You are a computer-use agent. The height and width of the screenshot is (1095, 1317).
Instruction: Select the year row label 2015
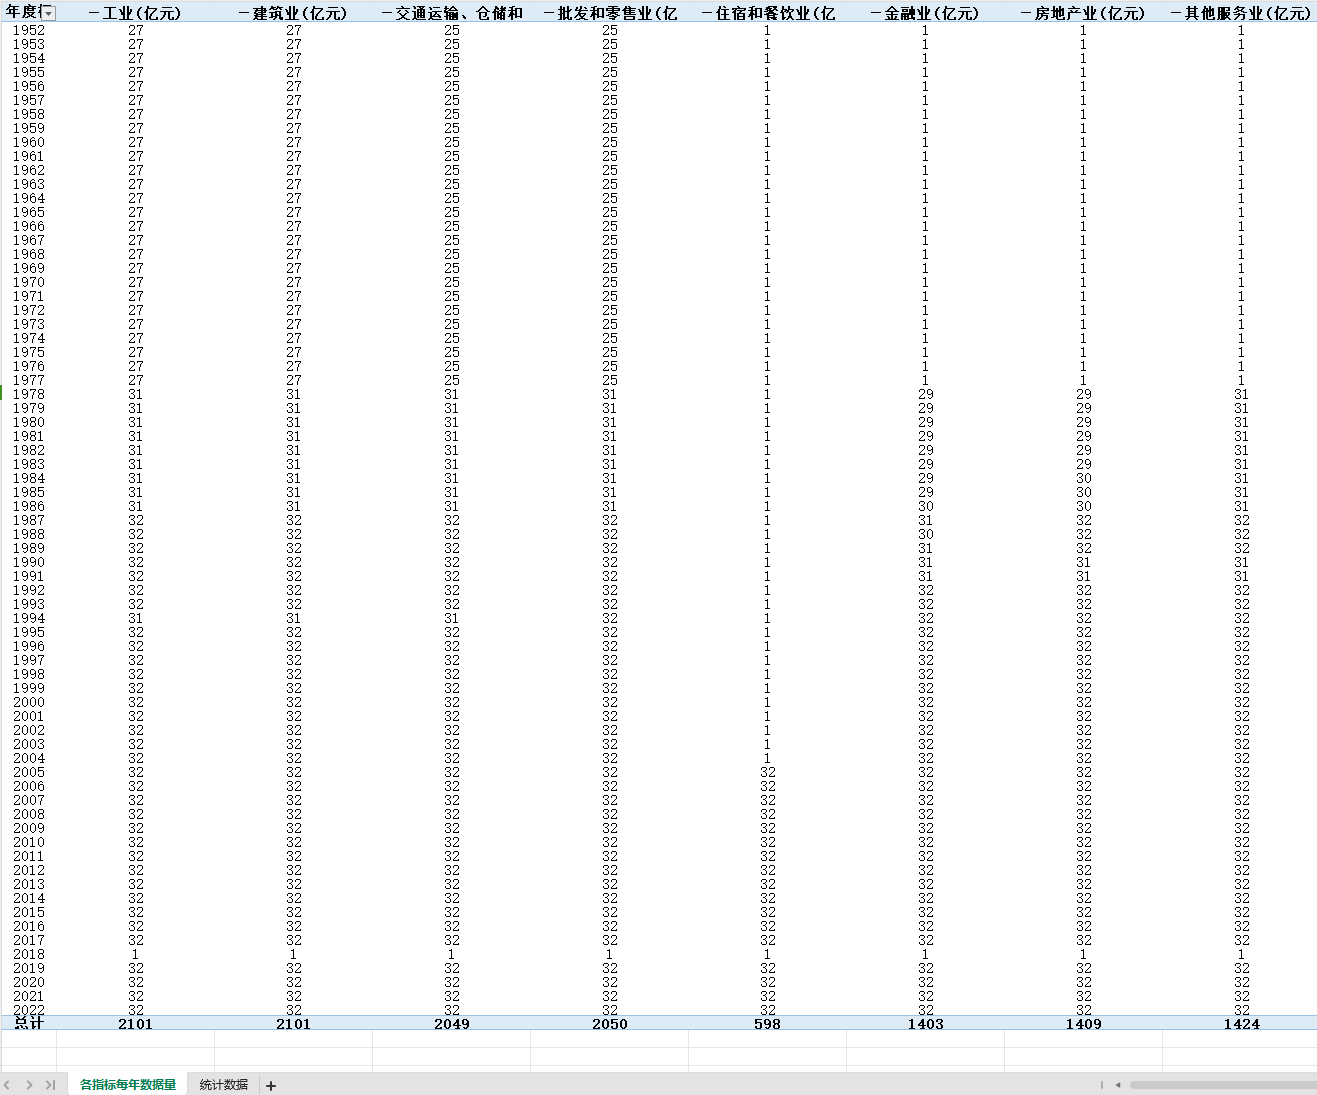tap(29, 912)
